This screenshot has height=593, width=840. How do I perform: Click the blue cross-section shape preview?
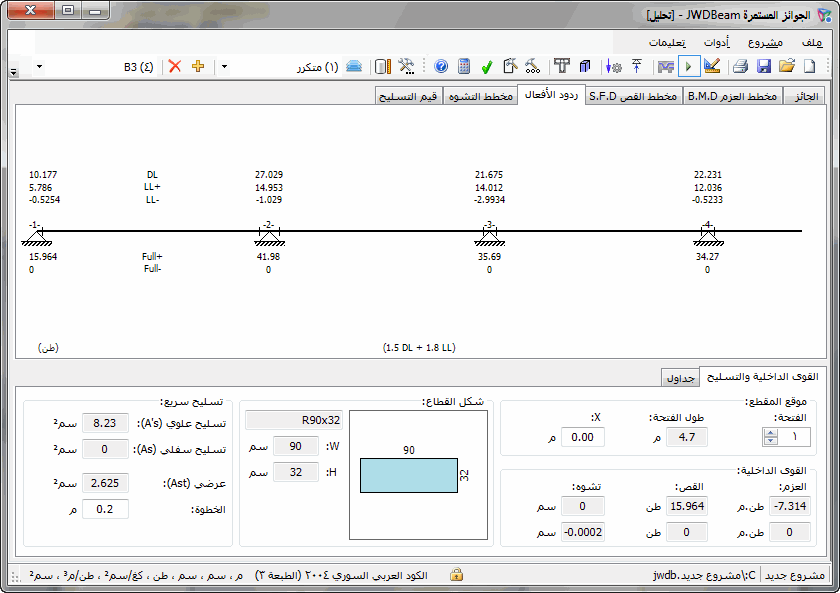coord(405,475)
